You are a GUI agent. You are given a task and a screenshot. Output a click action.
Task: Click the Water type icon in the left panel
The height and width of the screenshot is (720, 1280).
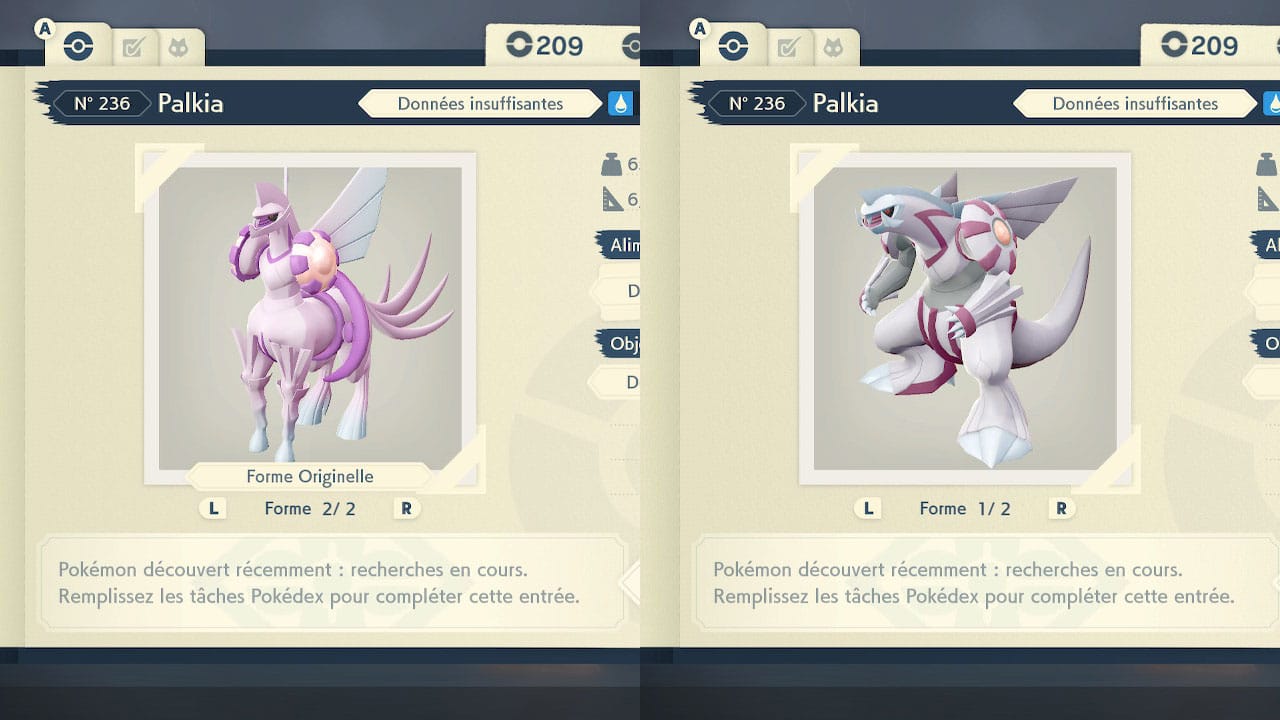pos(621,103)
